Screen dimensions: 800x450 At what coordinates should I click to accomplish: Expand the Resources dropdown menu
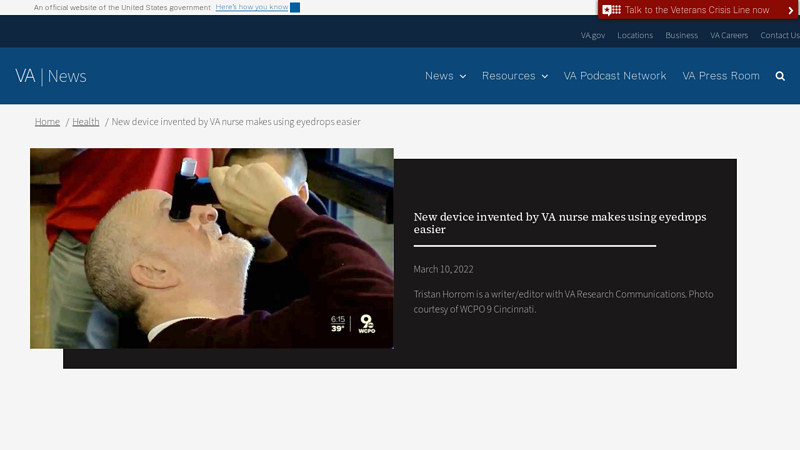(514, 76)
